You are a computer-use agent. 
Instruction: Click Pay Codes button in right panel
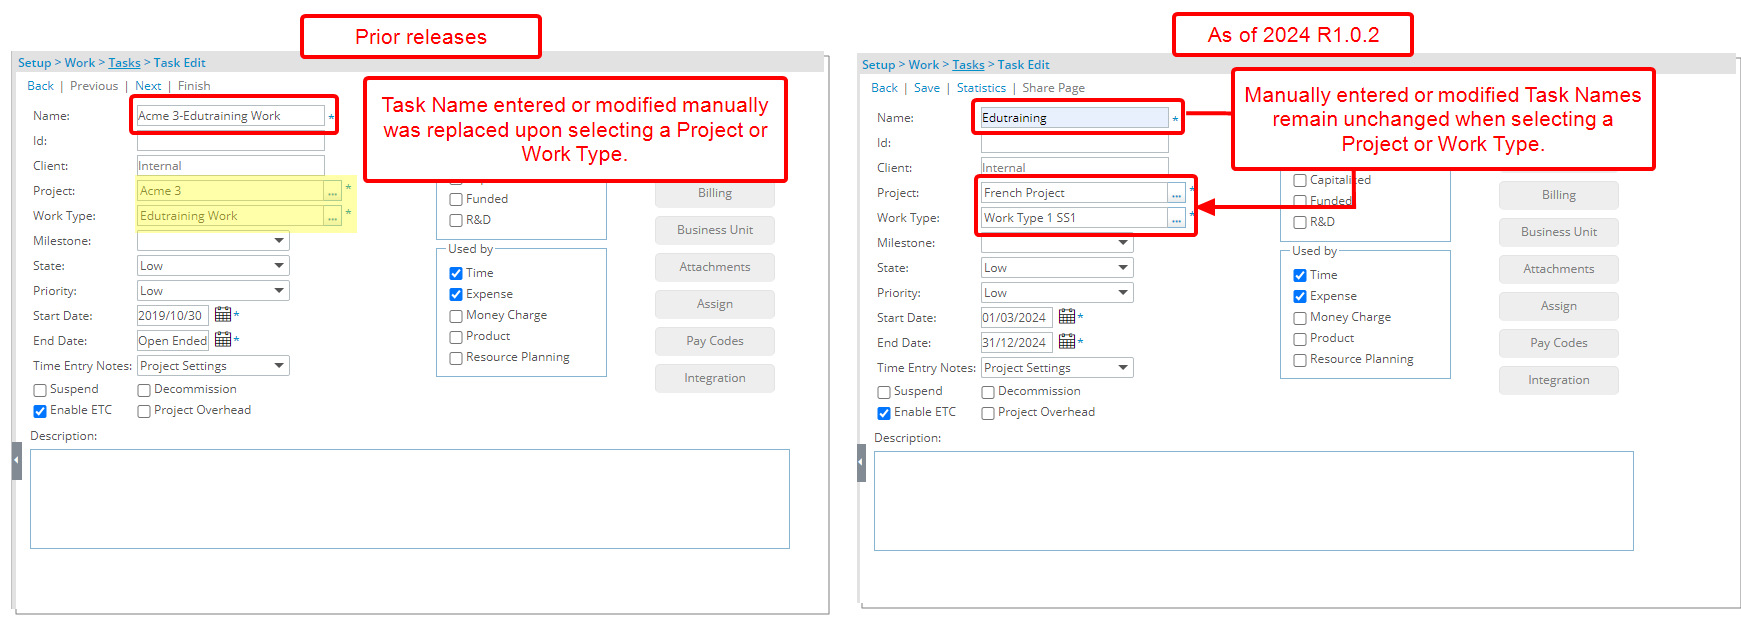[1559, 343]
